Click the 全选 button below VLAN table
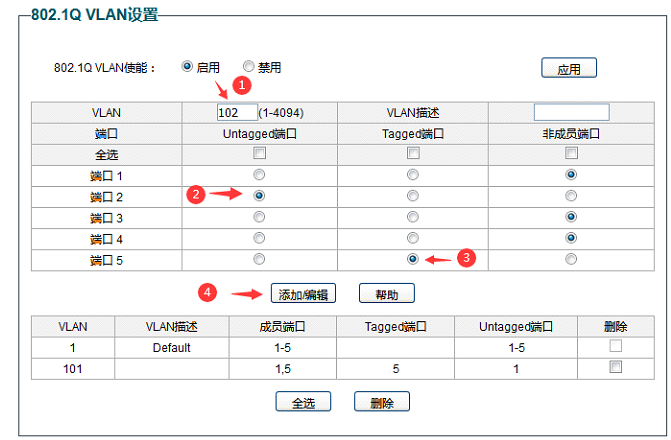671x440 pixels. pyautogui.click(x=303, y=402)
